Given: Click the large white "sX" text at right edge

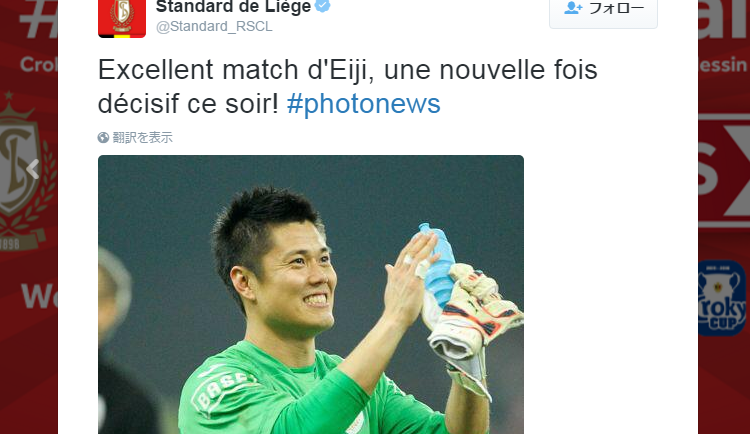Looking at the screenshot, I should [x=724, y=170].
